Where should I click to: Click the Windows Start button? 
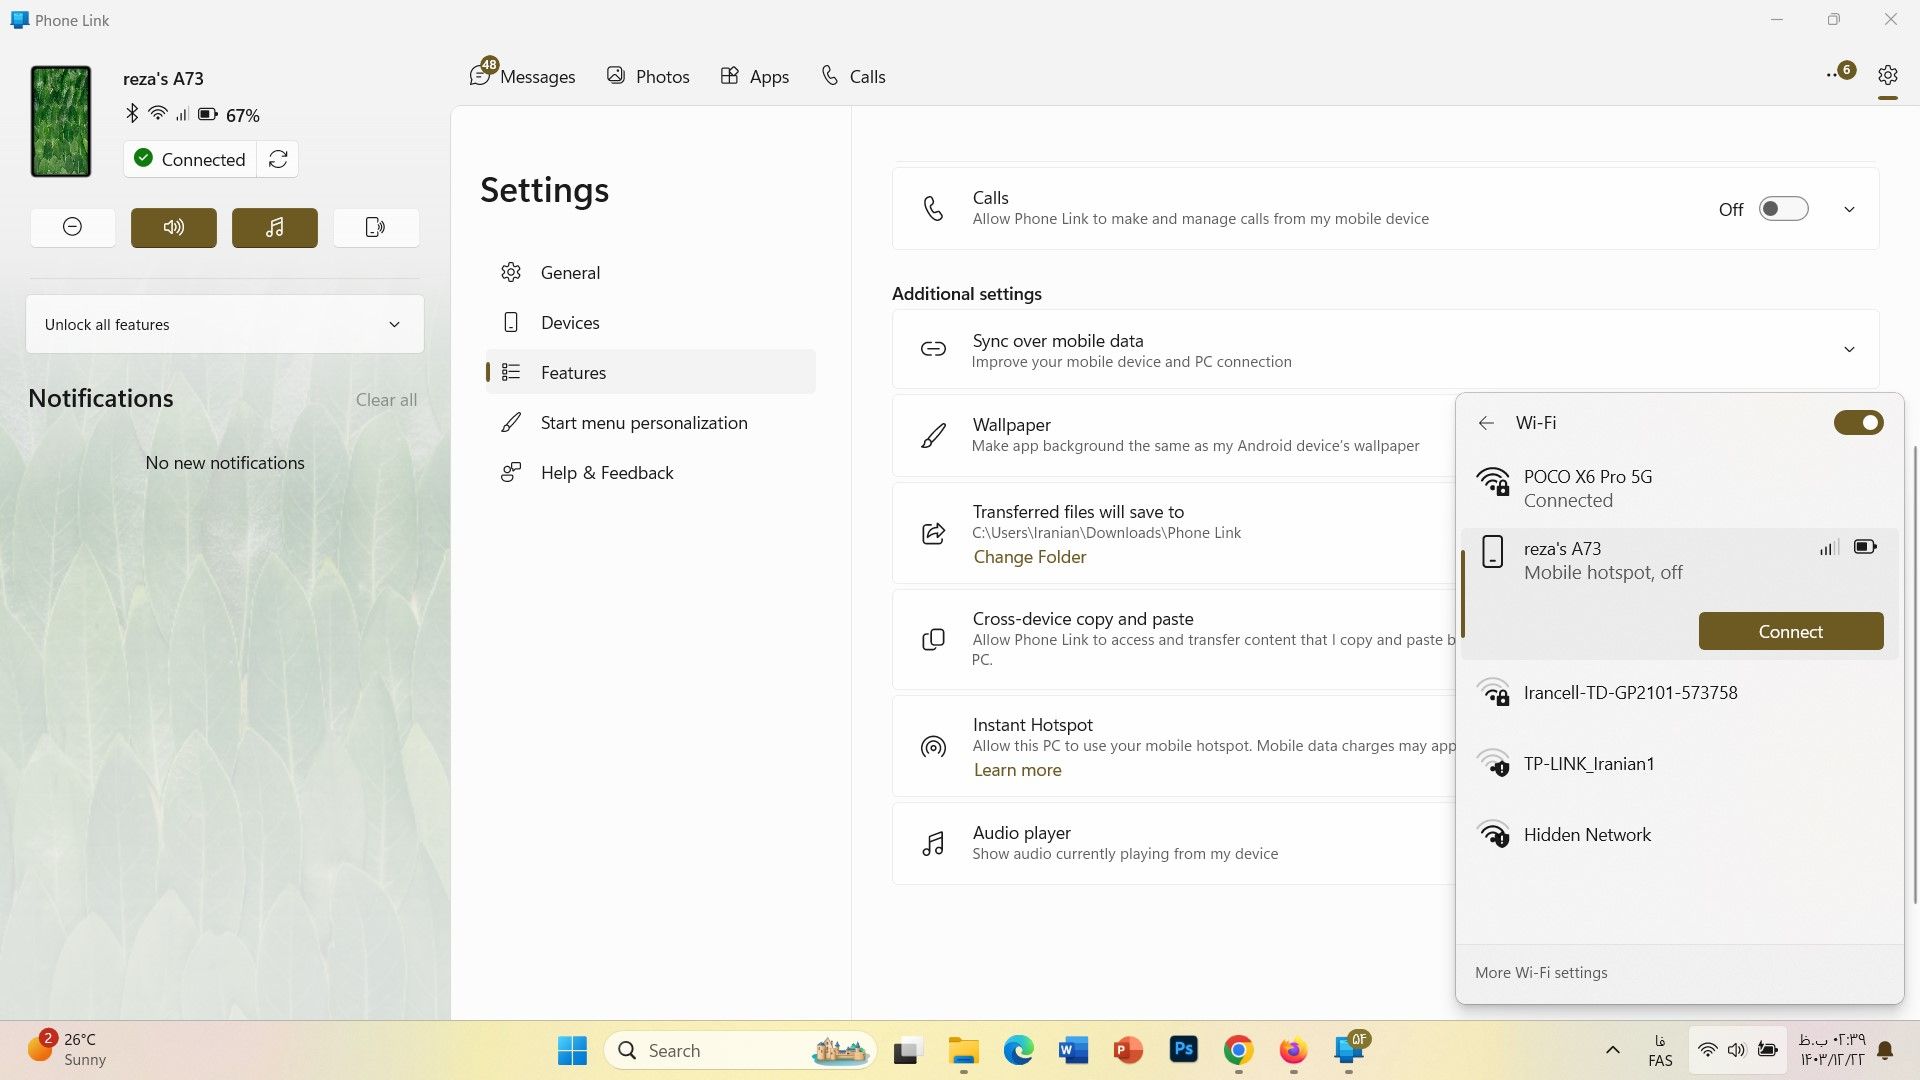tap(572, 1050)
